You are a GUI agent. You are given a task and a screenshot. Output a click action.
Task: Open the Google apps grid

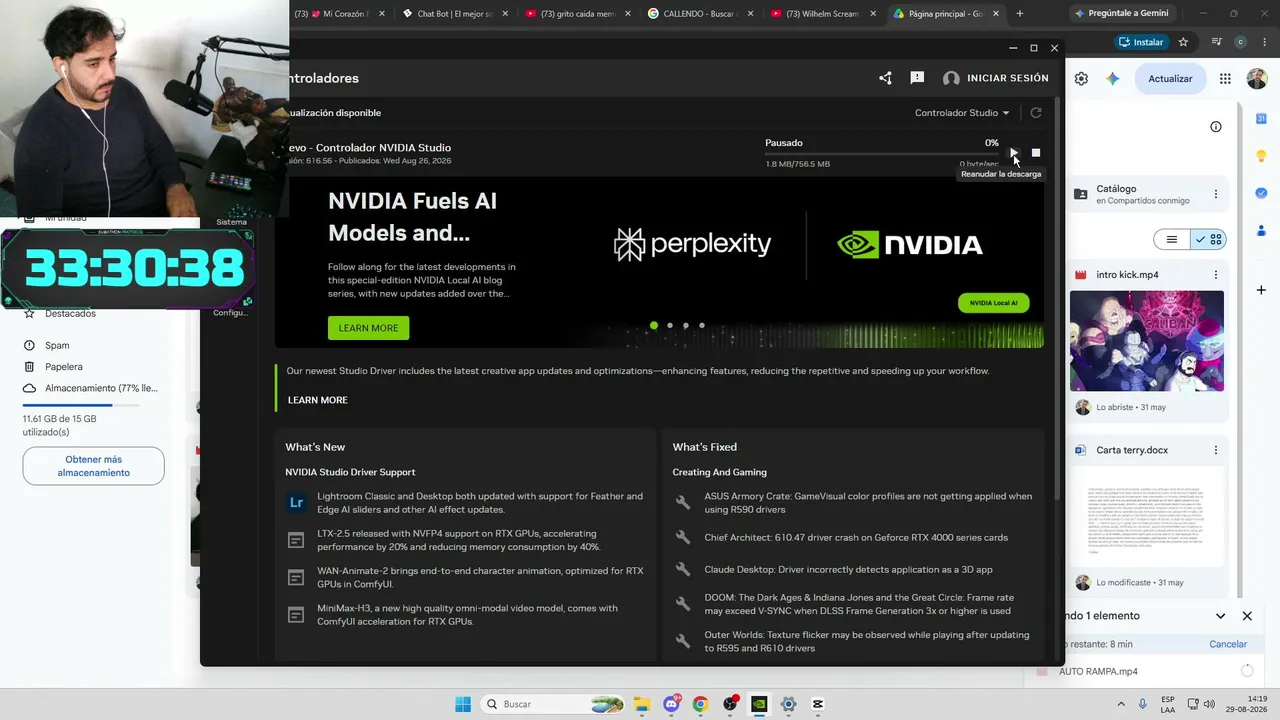pyautogui.click(x=1225, y=78)
